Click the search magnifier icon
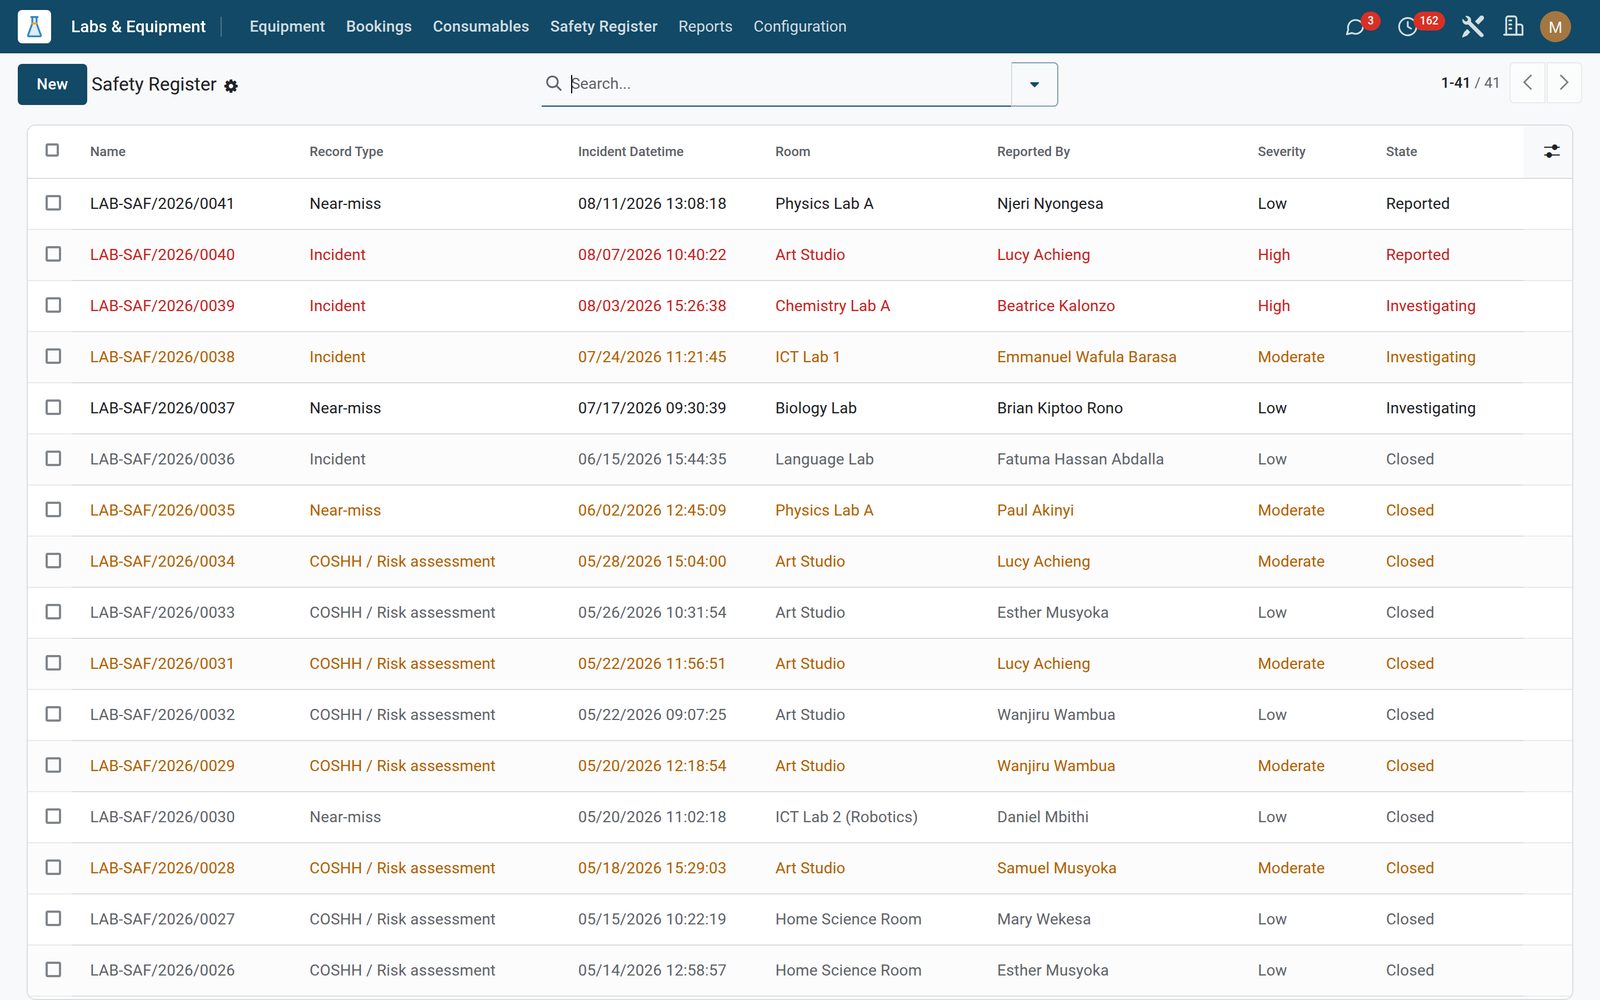The width and height of the screenshot is (1600, 1000). (x=553, y=84)
